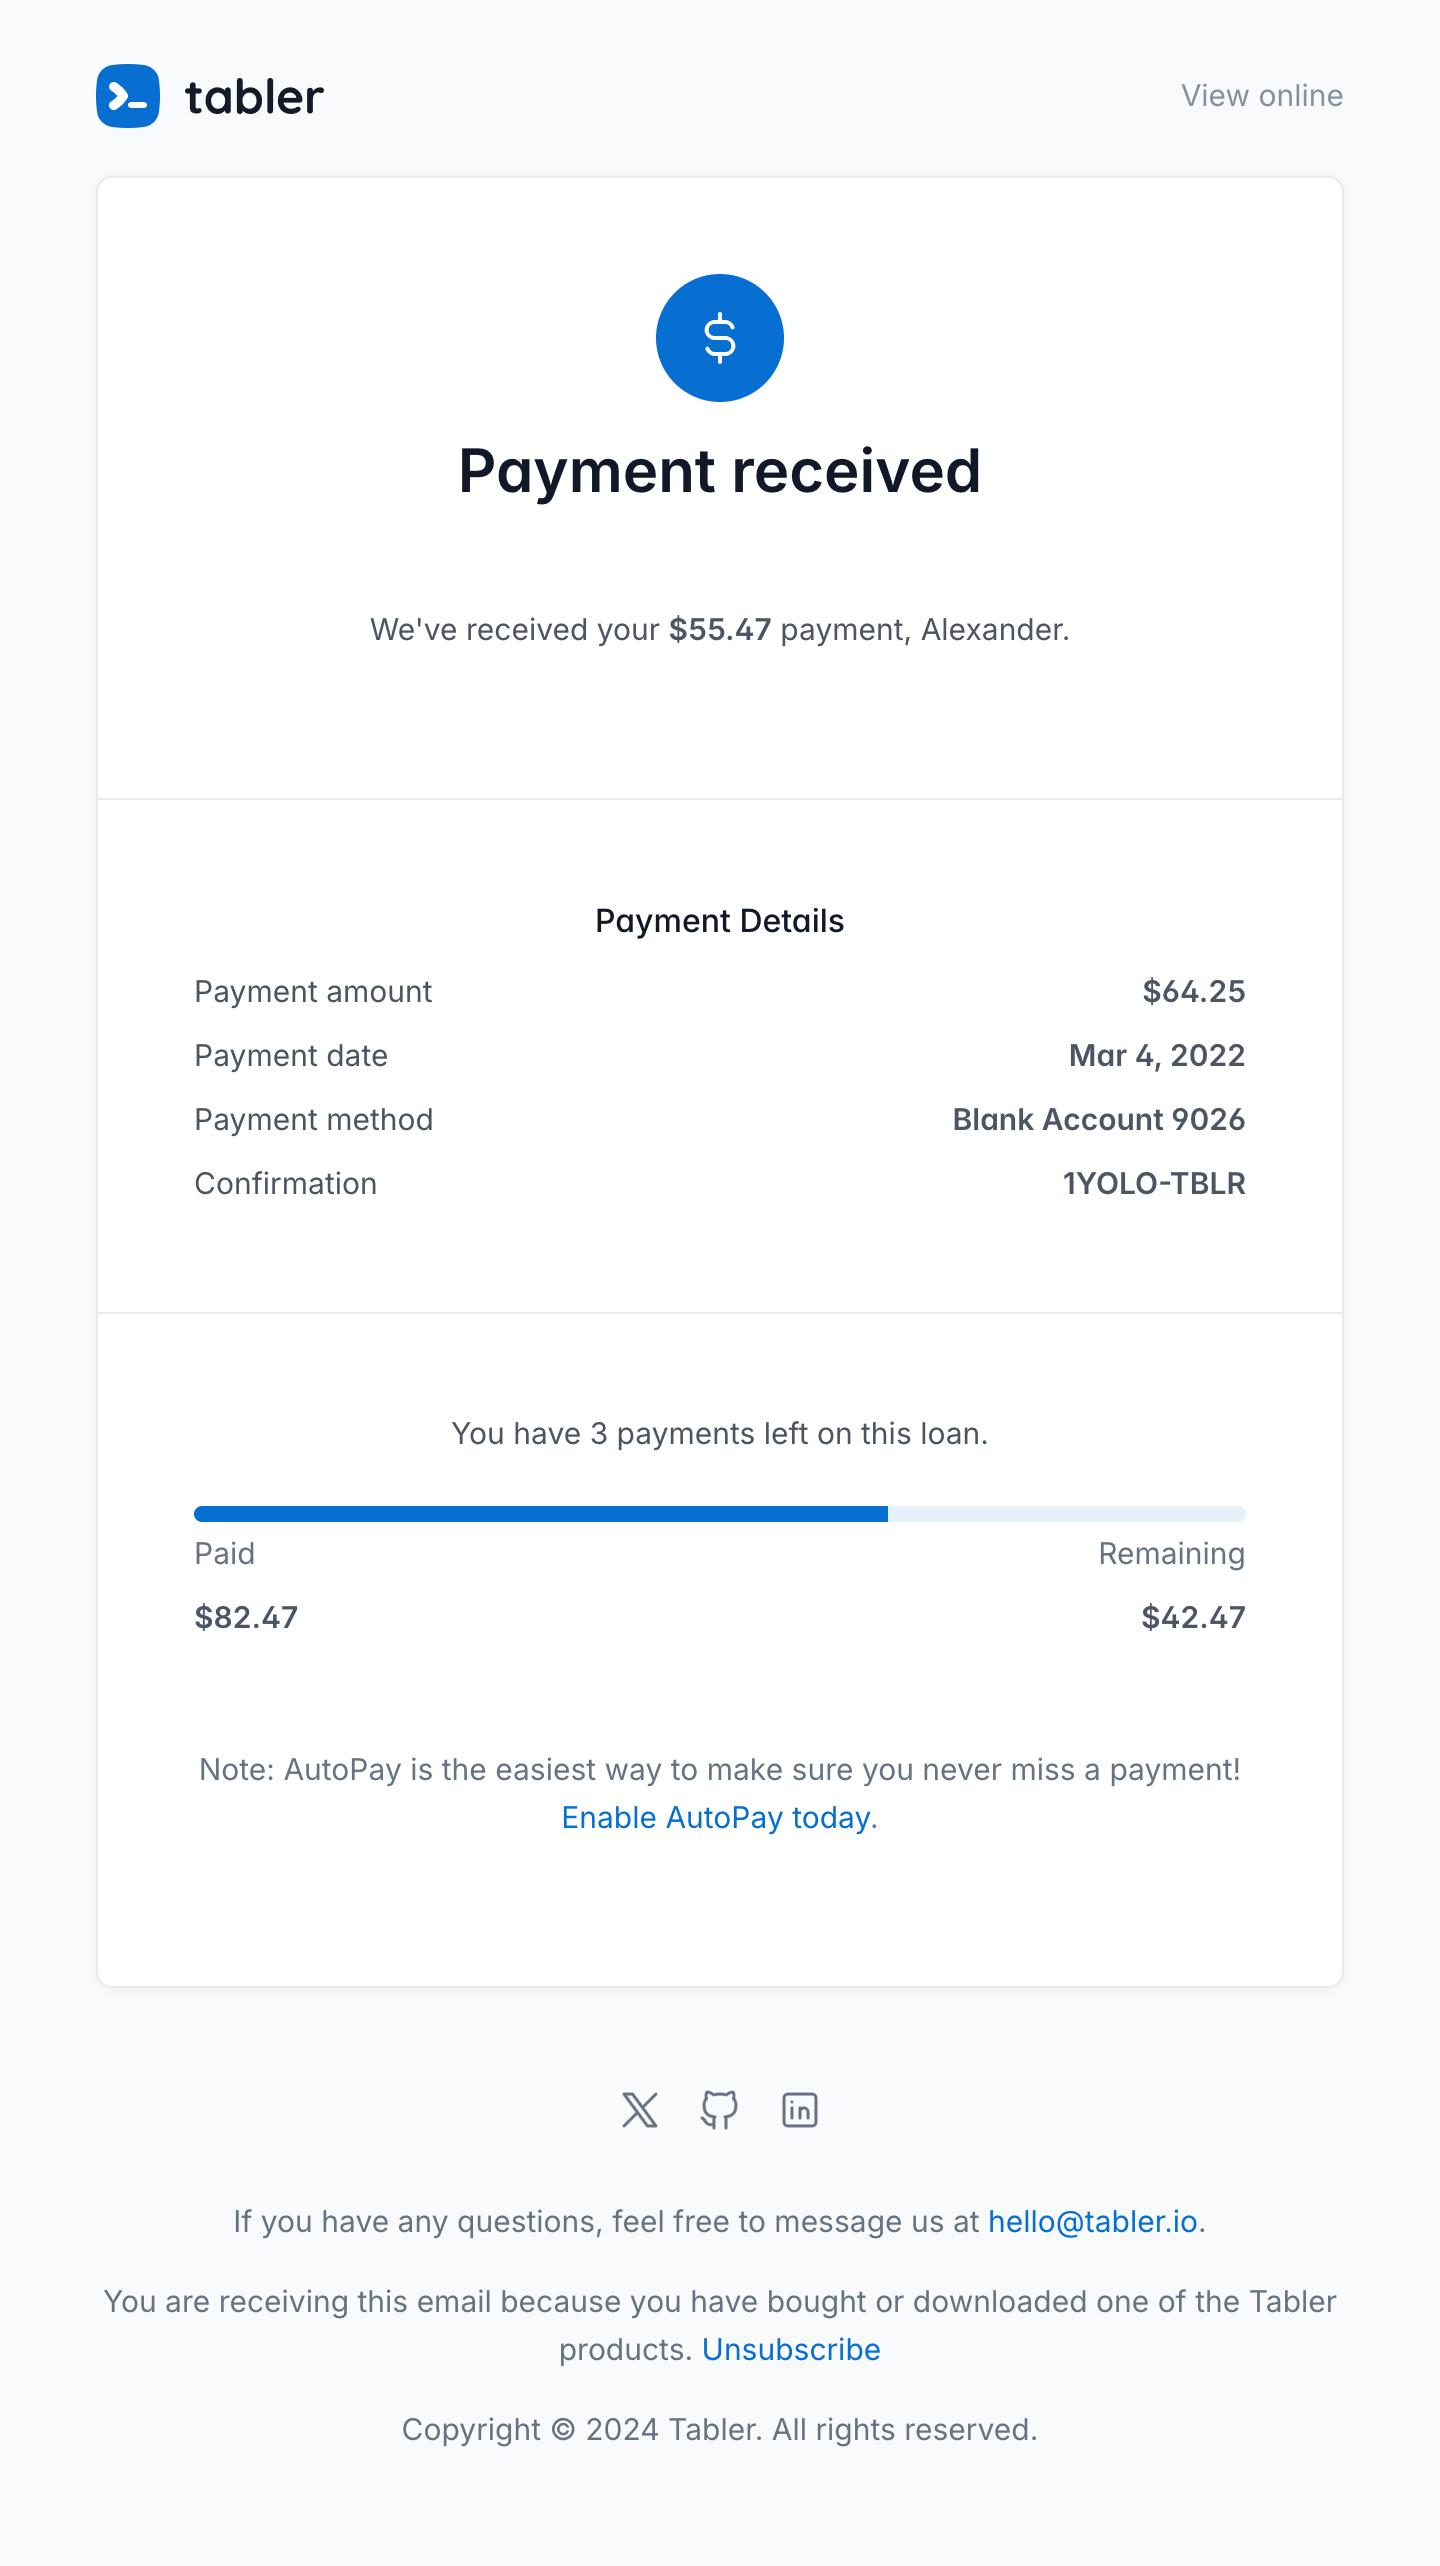This screenshot has width=1440, height=2566.
Task: Click the blue dollar sign circle icon
Action: tap(720, 338)
